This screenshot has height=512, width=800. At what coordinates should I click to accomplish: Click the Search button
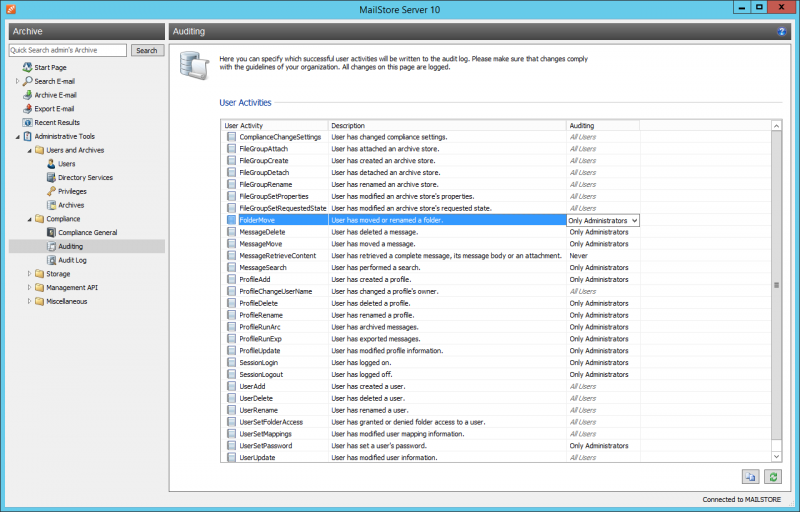pyautogui.click(x=147, y=50)
